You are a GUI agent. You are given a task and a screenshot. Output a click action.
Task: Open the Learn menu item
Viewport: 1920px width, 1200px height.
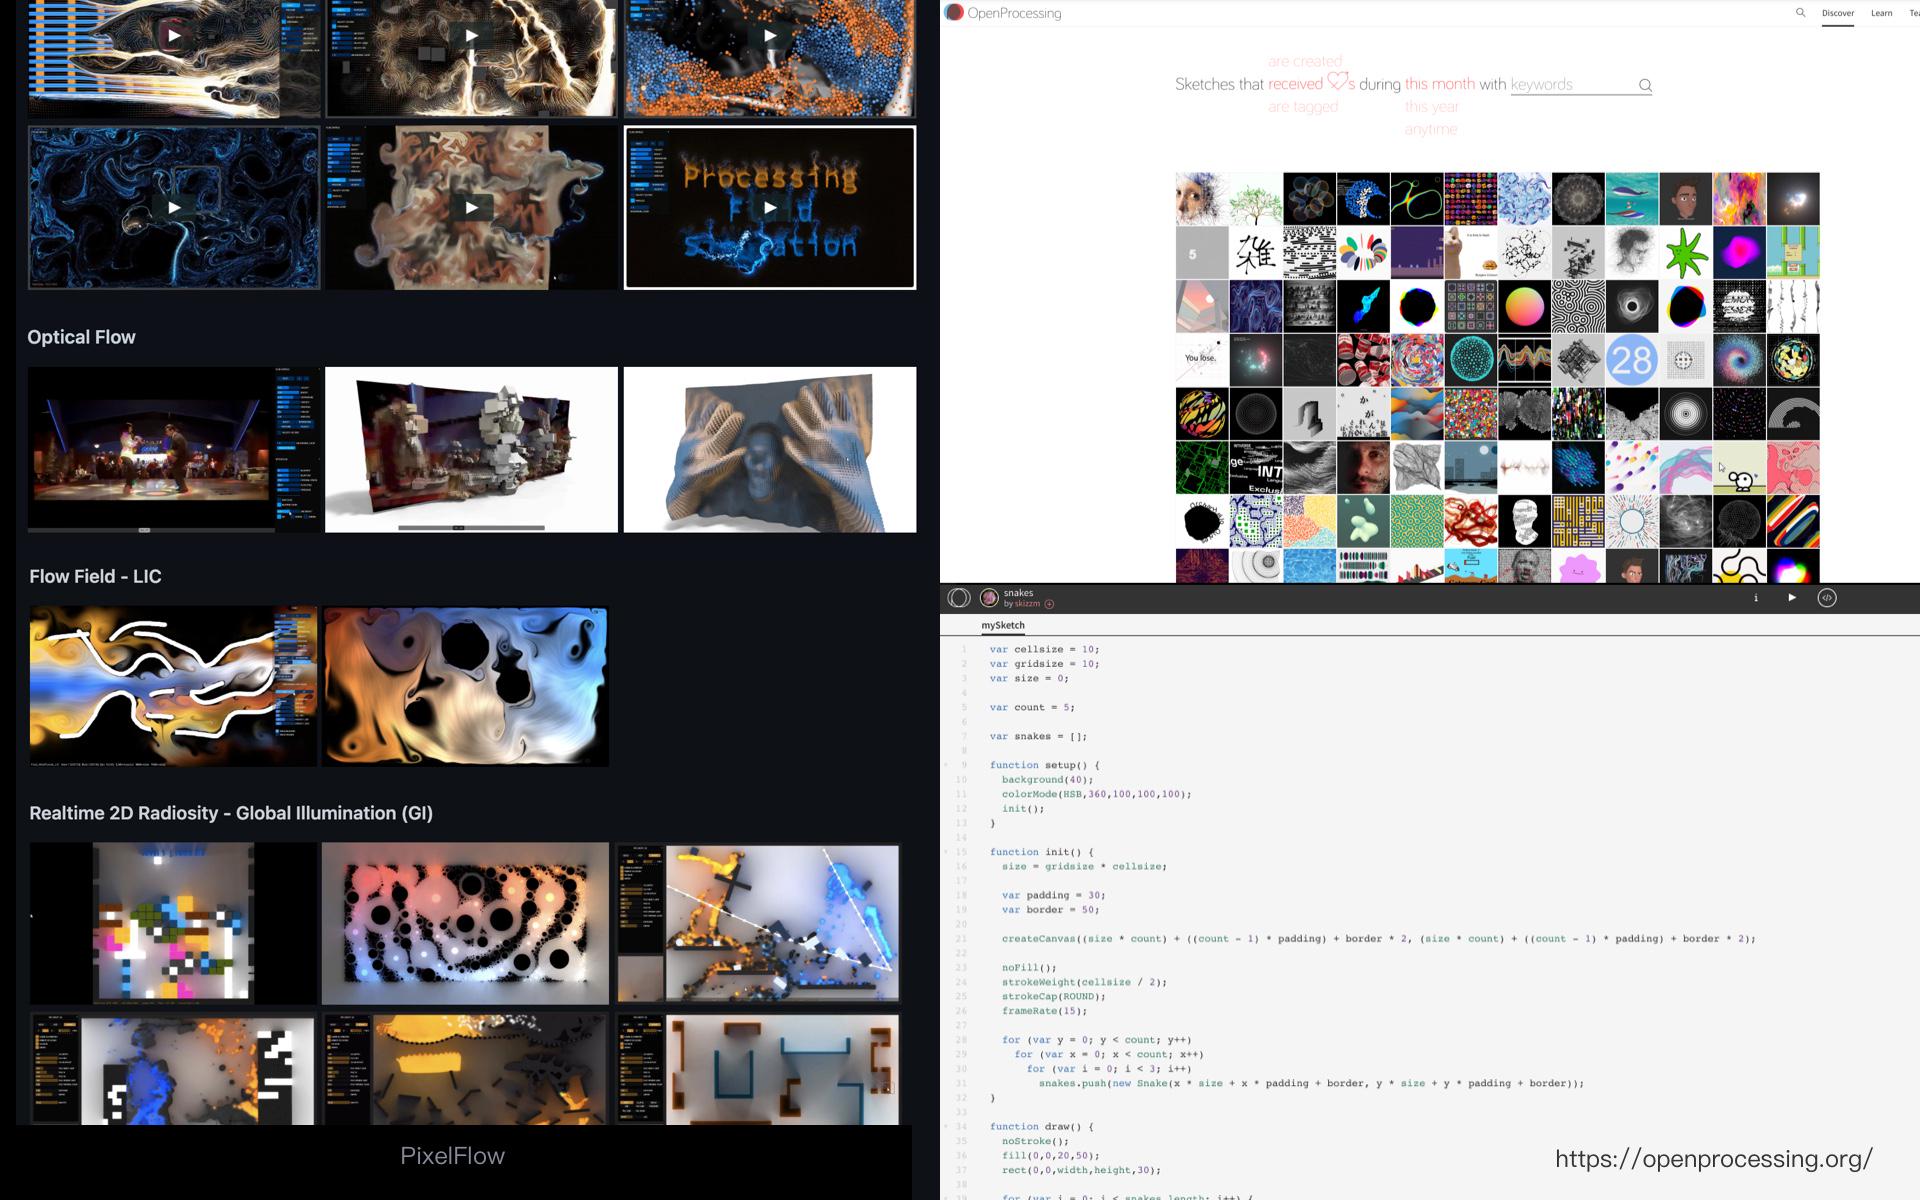coord(1881,13)
